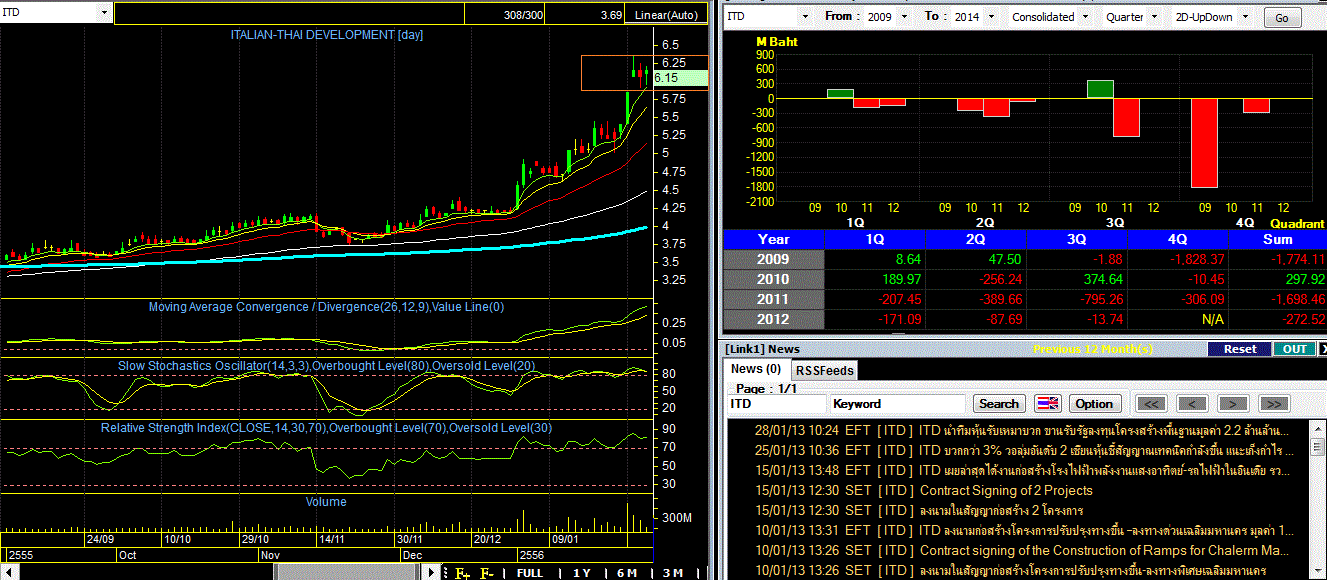Click the 2Q column header

(x=976, y=239)
